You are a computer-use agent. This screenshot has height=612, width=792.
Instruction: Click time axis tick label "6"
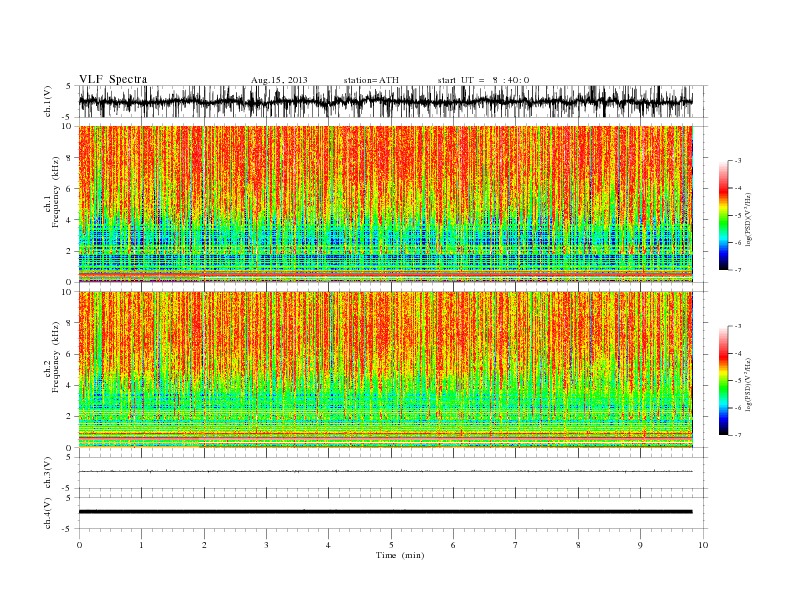(x=453, y=545)
